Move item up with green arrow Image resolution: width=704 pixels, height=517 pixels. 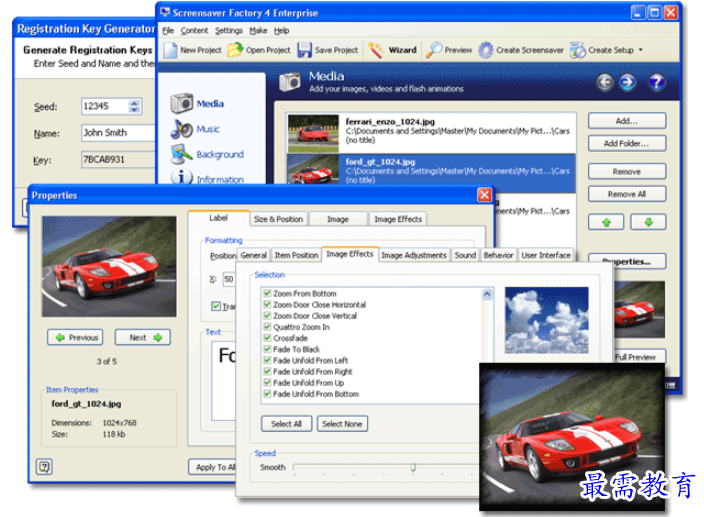(606, 222)
